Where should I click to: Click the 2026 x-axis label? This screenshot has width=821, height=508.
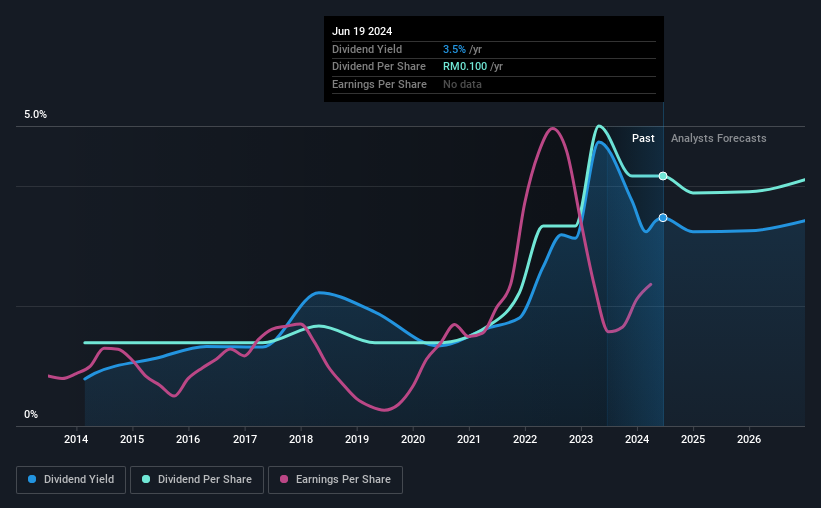(x=749, y=439)
